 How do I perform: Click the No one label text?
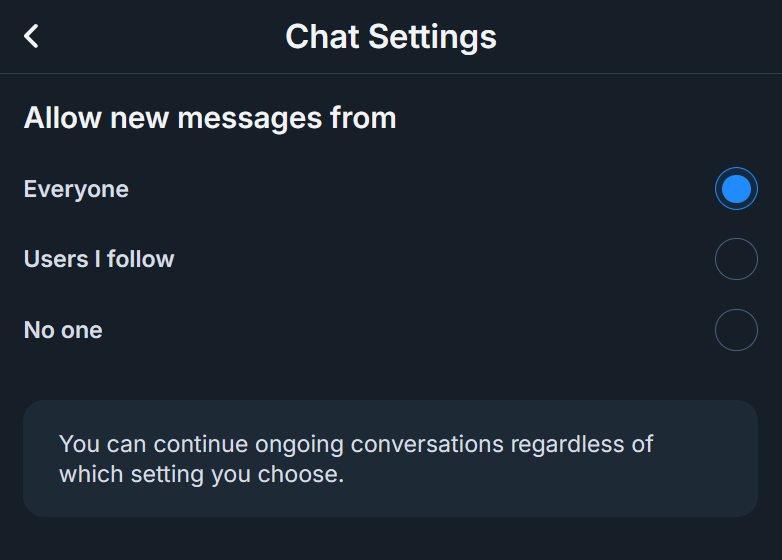(x=63, y=330)
